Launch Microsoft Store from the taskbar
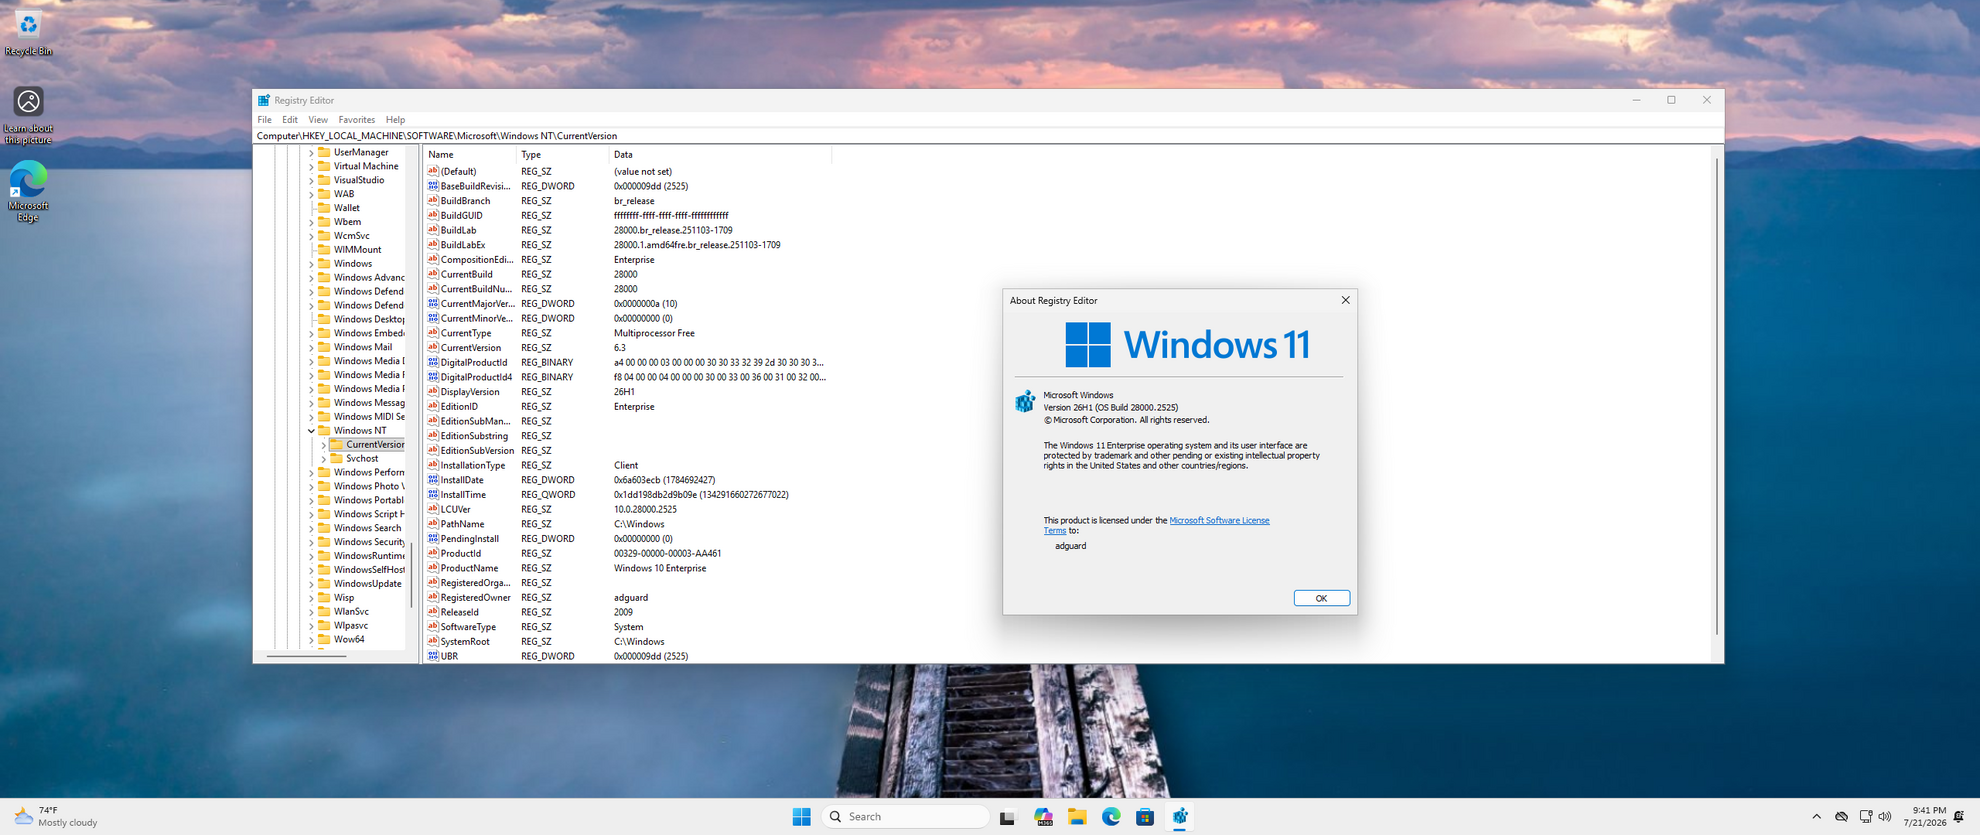Image resolution: width=1980 pixels, height=835 pixels. pos(1145,817)
